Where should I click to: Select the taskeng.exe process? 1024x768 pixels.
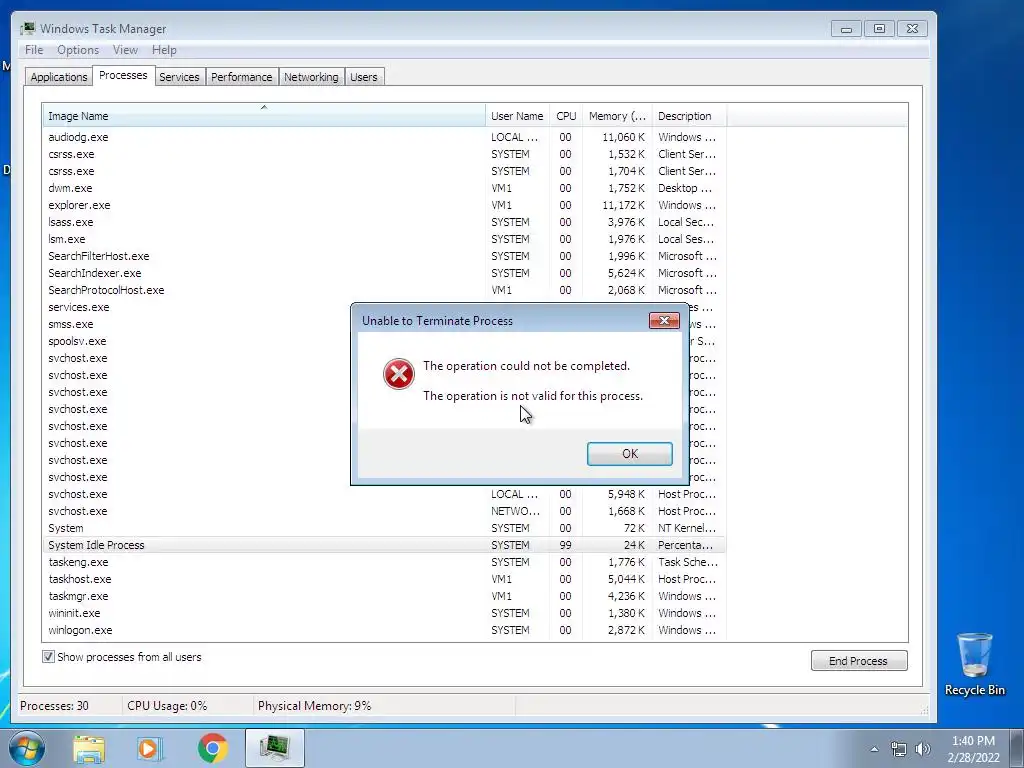click(x=384, y=562)
